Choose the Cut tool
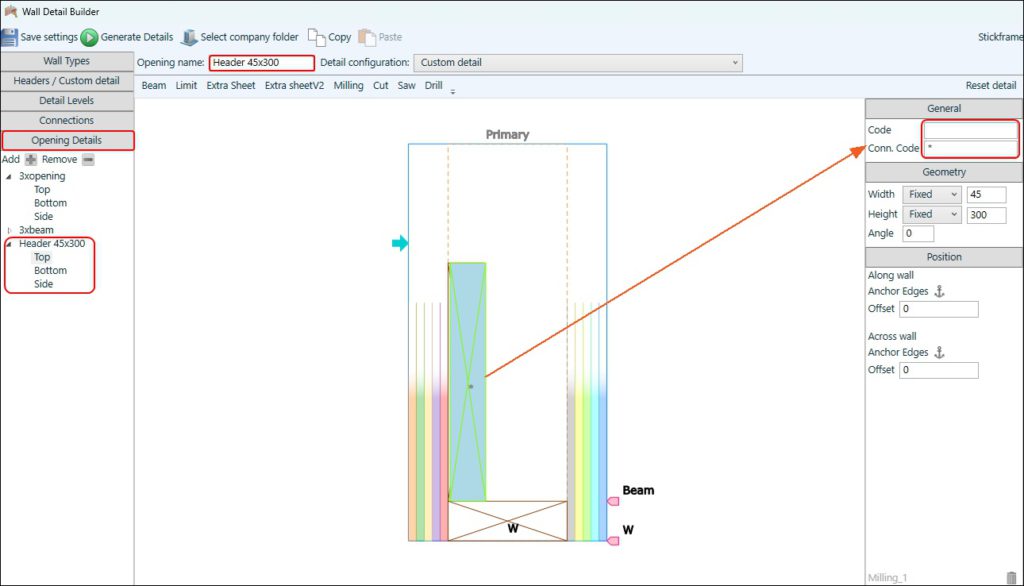 (380, 86)
